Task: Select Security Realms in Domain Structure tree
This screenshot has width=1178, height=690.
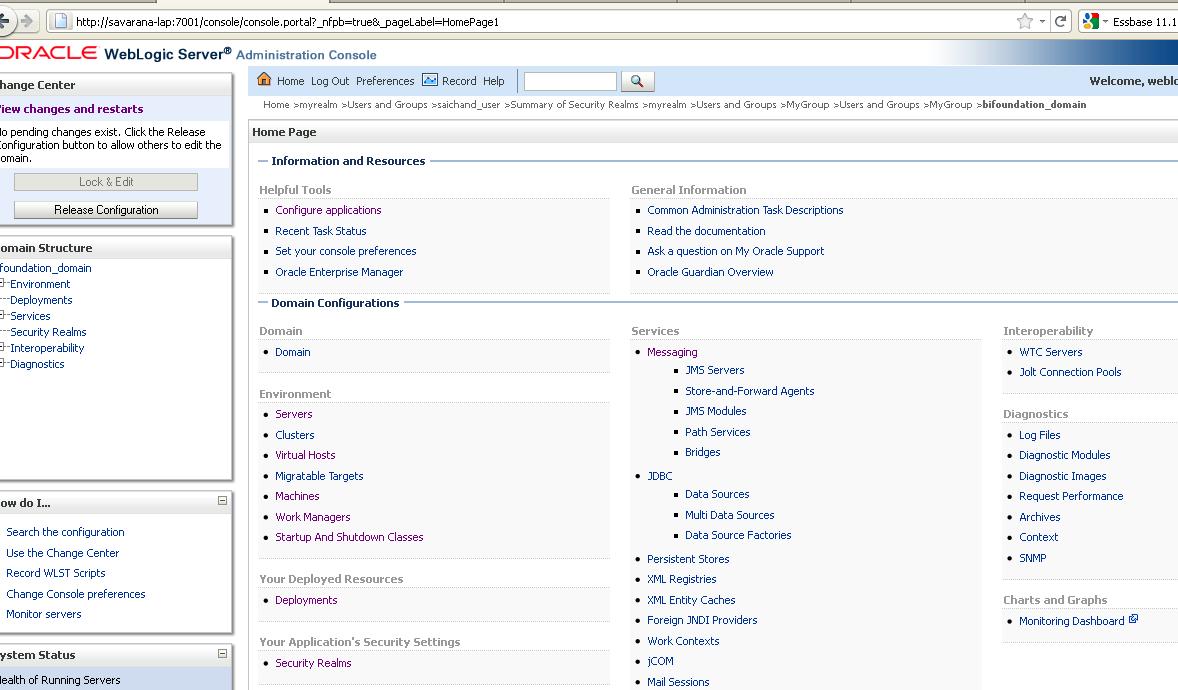Action: [48, 331]
